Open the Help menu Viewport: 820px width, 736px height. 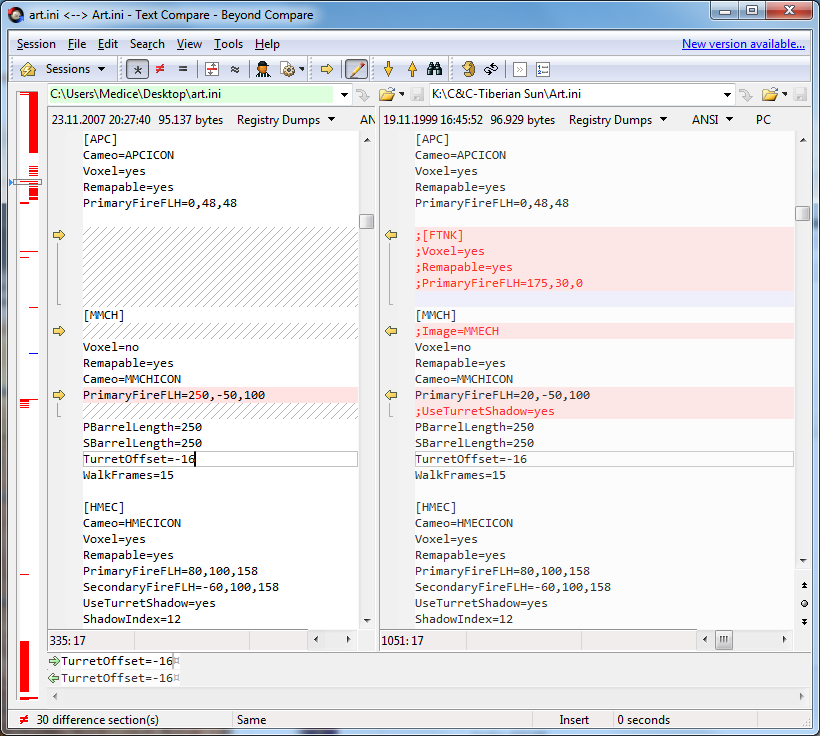[x=267, y=44]
